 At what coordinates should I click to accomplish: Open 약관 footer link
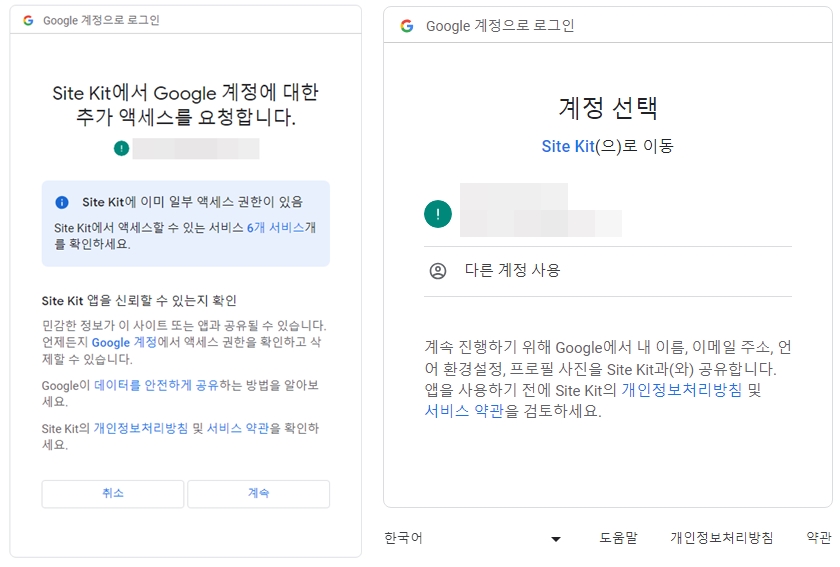[x=819, y=538]
